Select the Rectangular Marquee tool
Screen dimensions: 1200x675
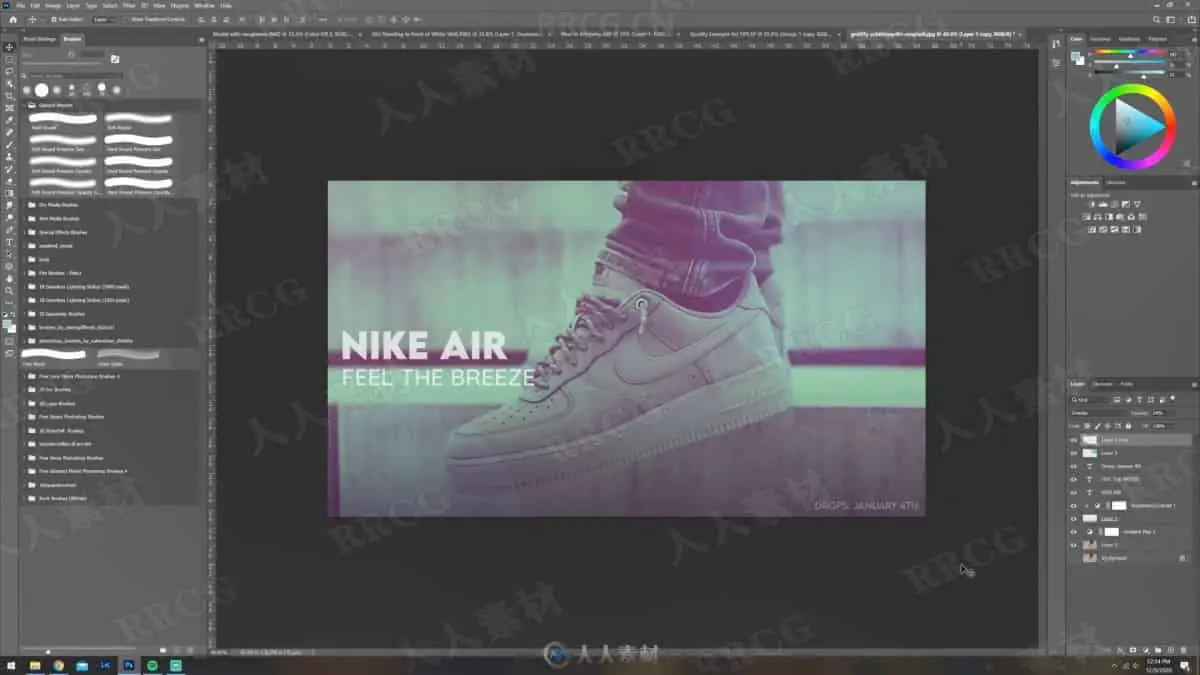[x=10, y=59]
